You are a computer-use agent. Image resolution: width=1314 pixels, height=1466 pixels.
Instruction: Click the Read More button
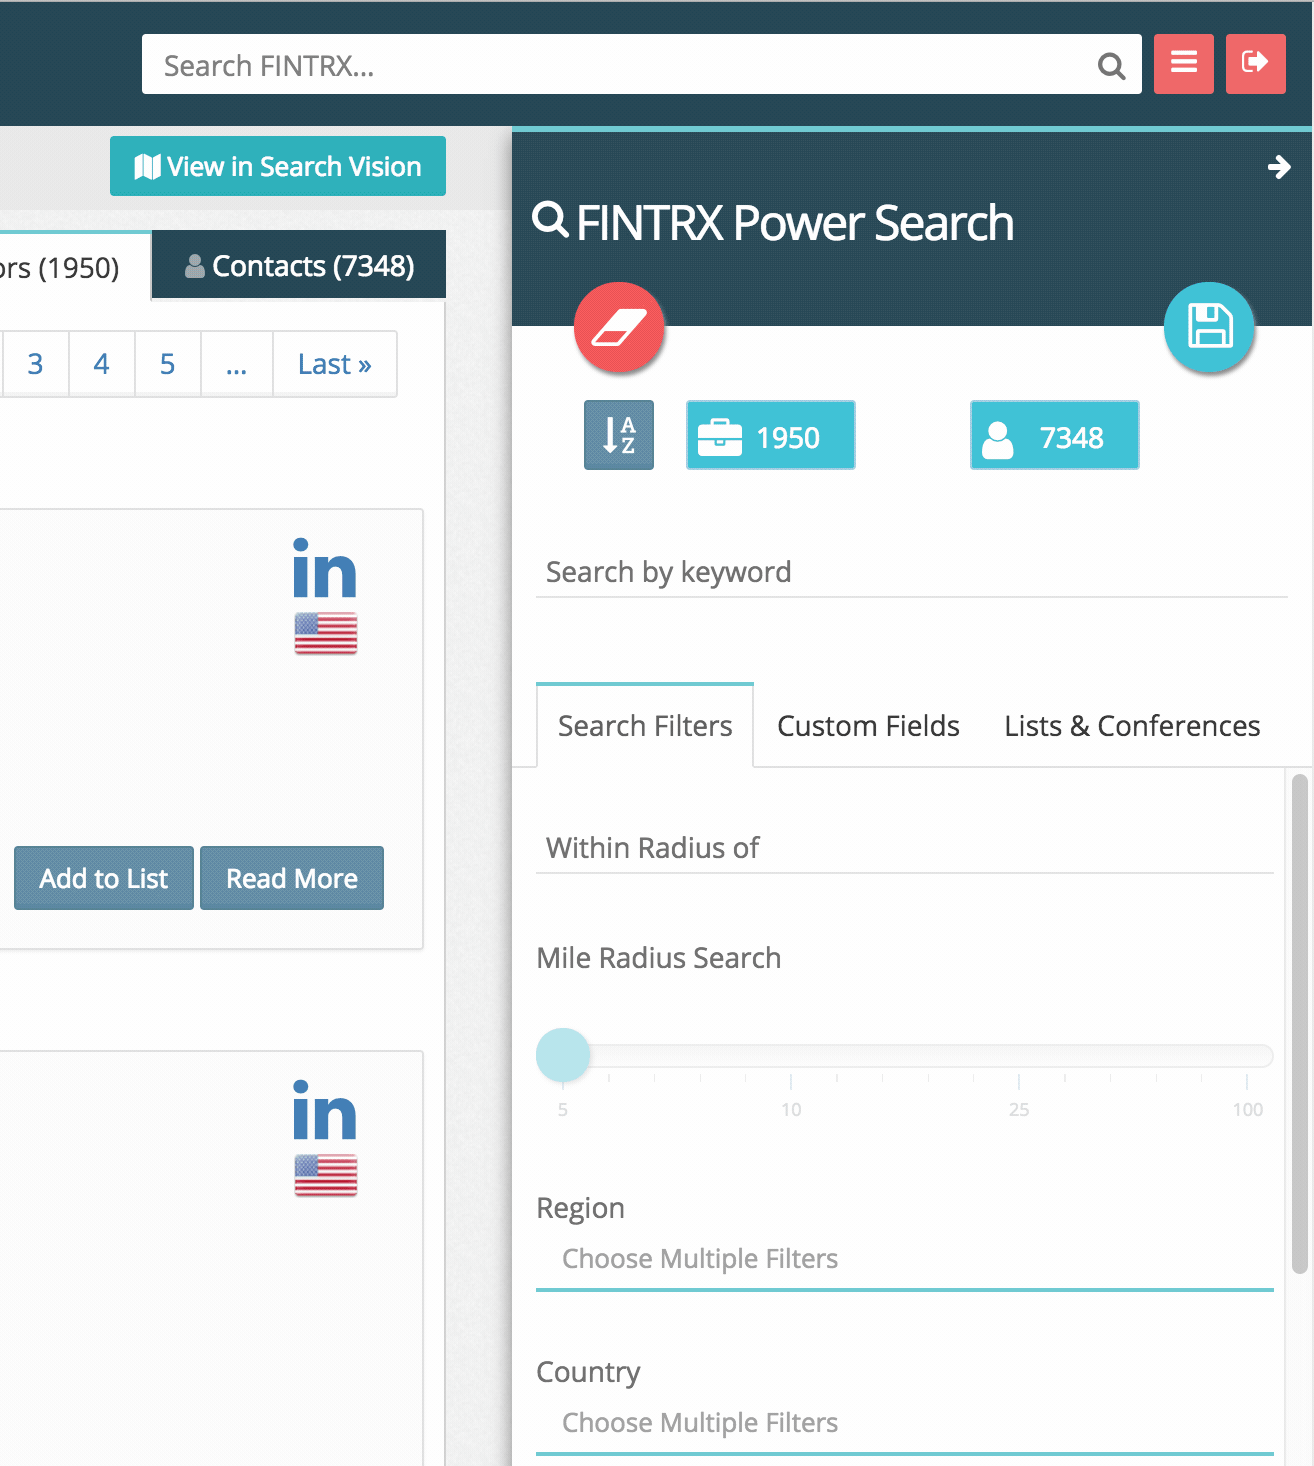coord(292,878)
